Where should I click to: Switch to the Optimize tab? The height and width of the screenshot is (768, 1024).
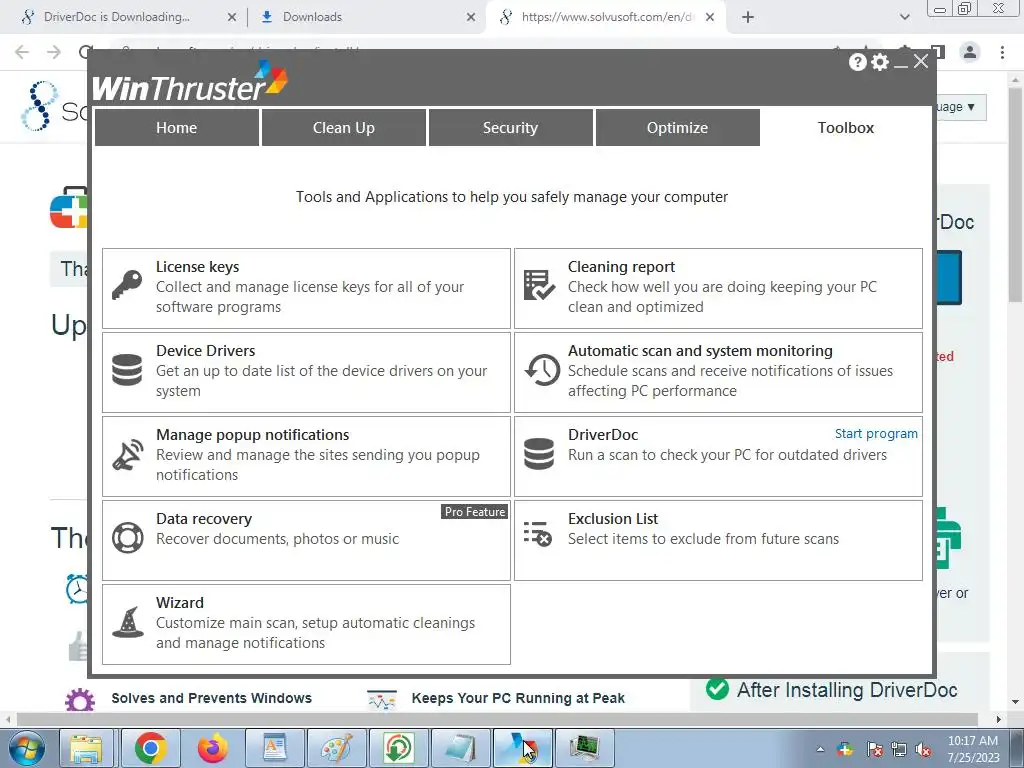click(x=677, y=127)
